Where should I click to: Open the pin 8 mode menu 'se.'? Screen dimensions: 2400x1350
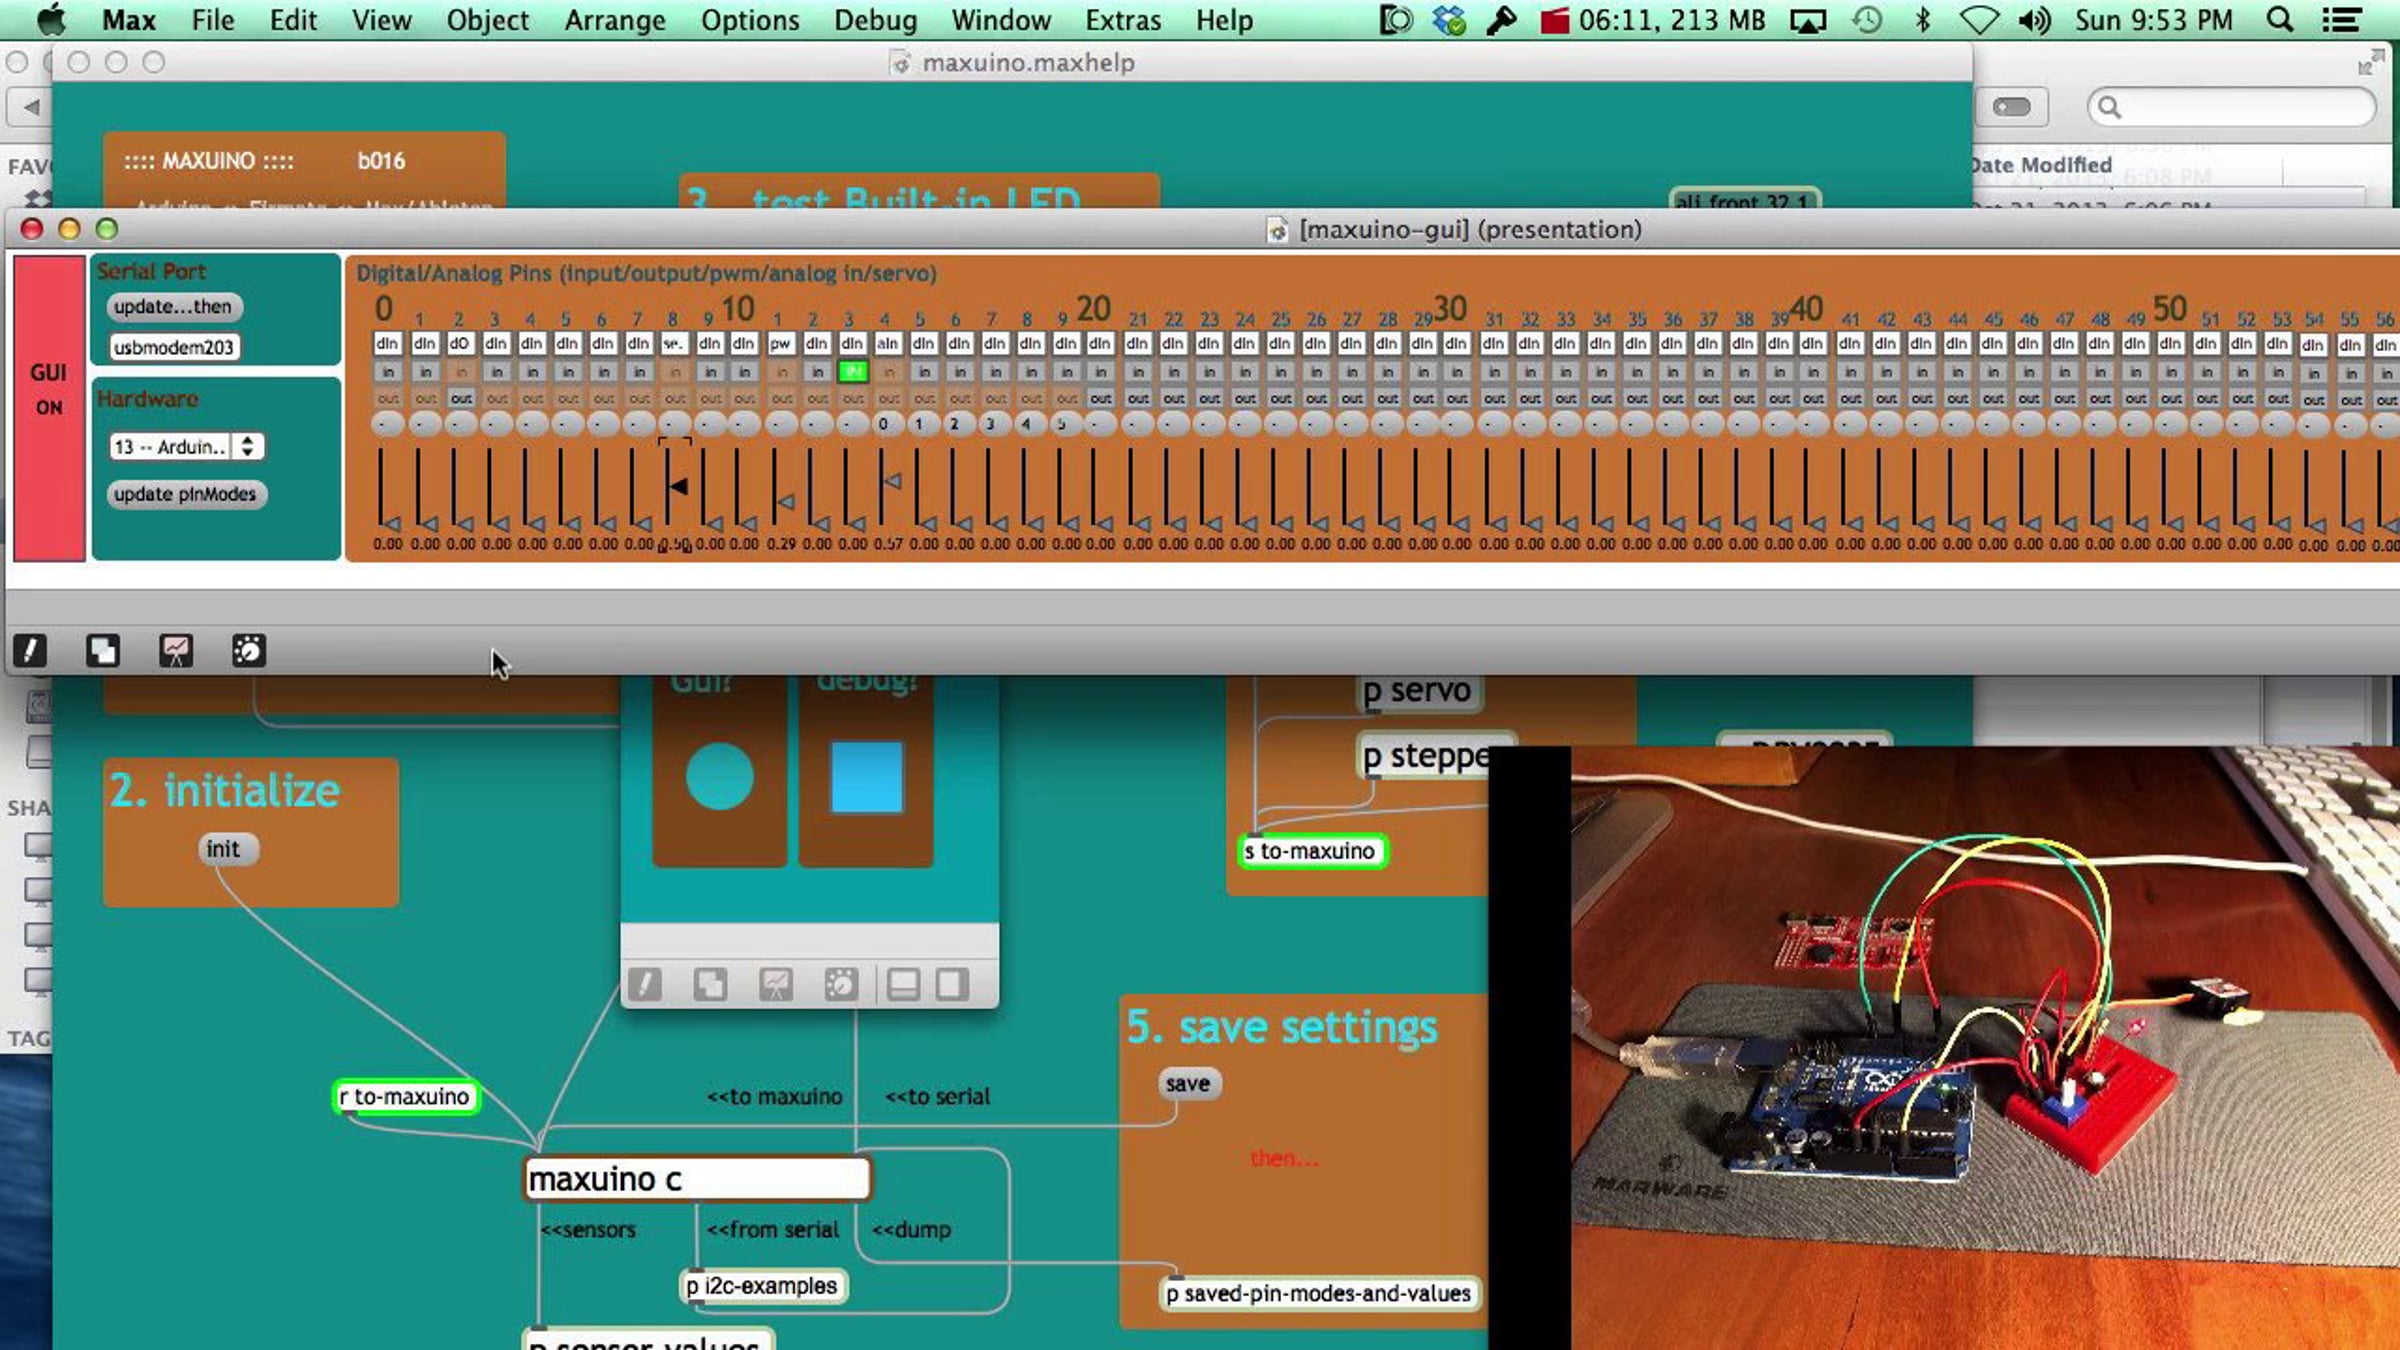pyautogui.click(x=673, y=343)
